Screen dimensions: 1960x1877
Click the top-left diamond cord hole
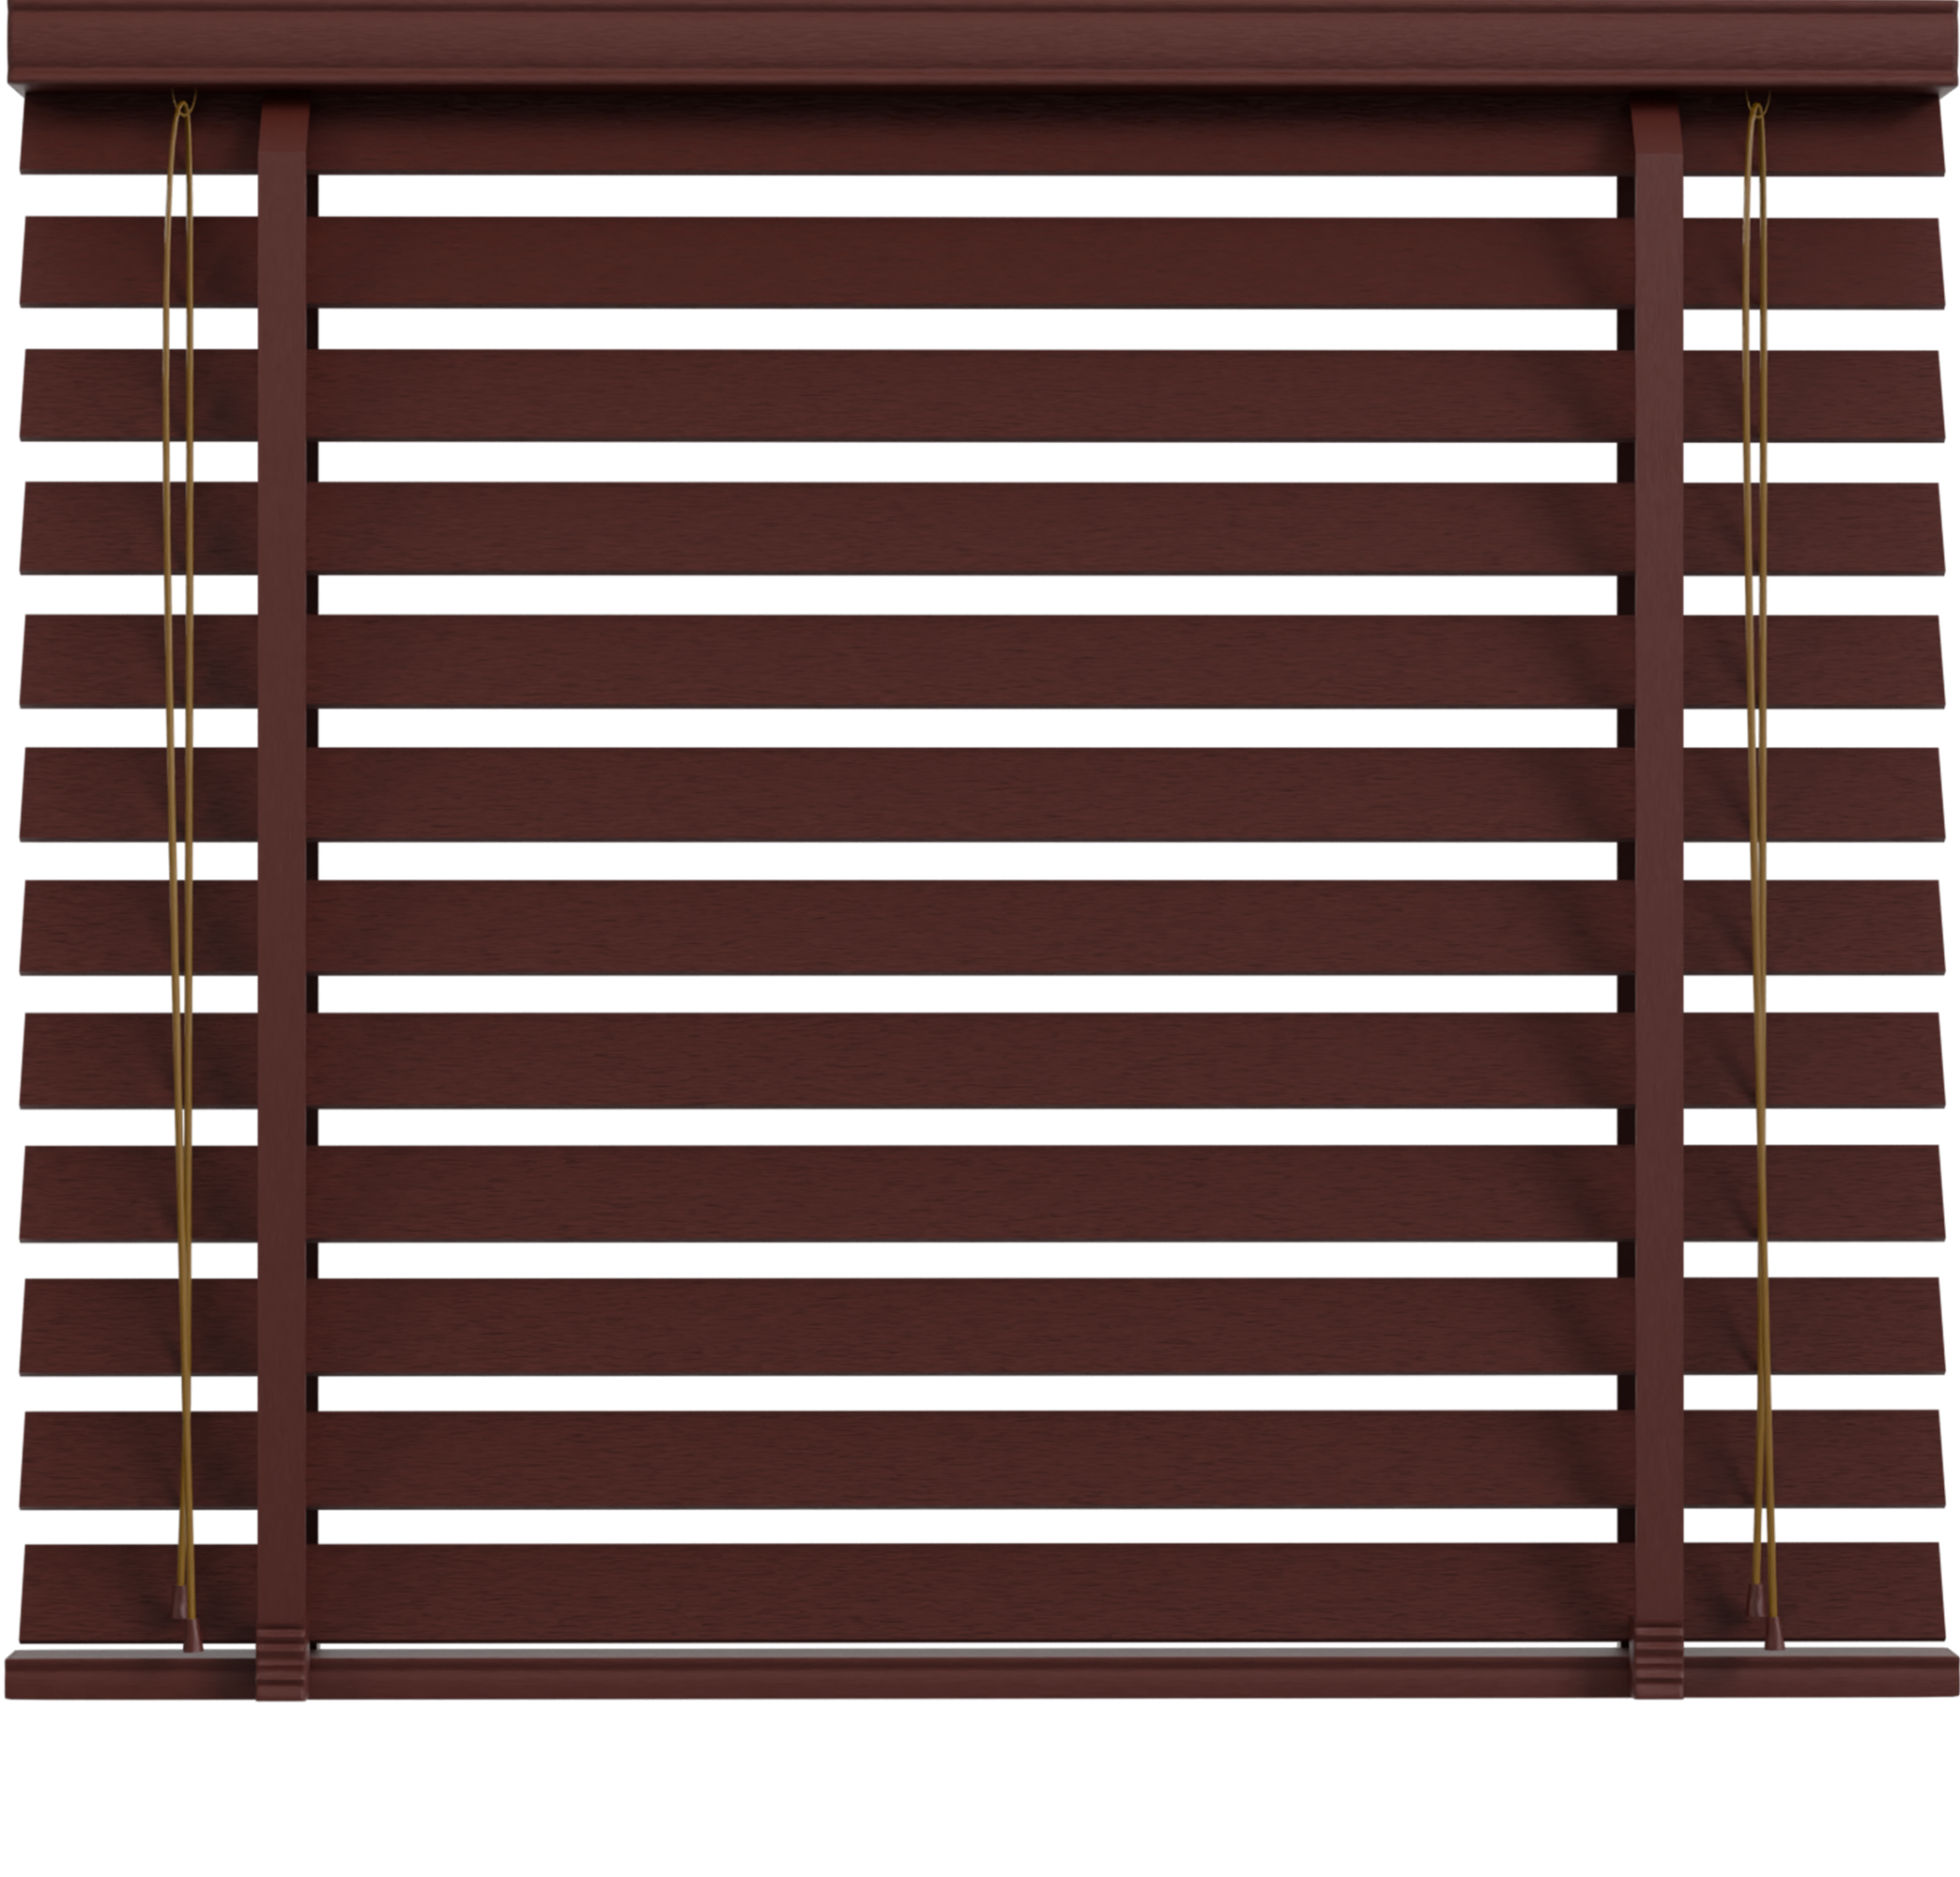tap(178, 196)
